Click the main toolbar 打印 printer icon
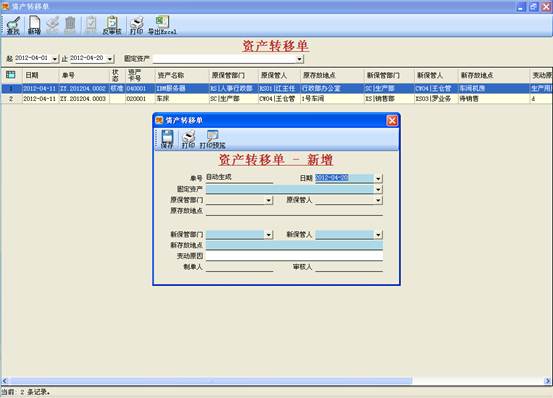This screenshot has height=398, width=553. (136, 26)
